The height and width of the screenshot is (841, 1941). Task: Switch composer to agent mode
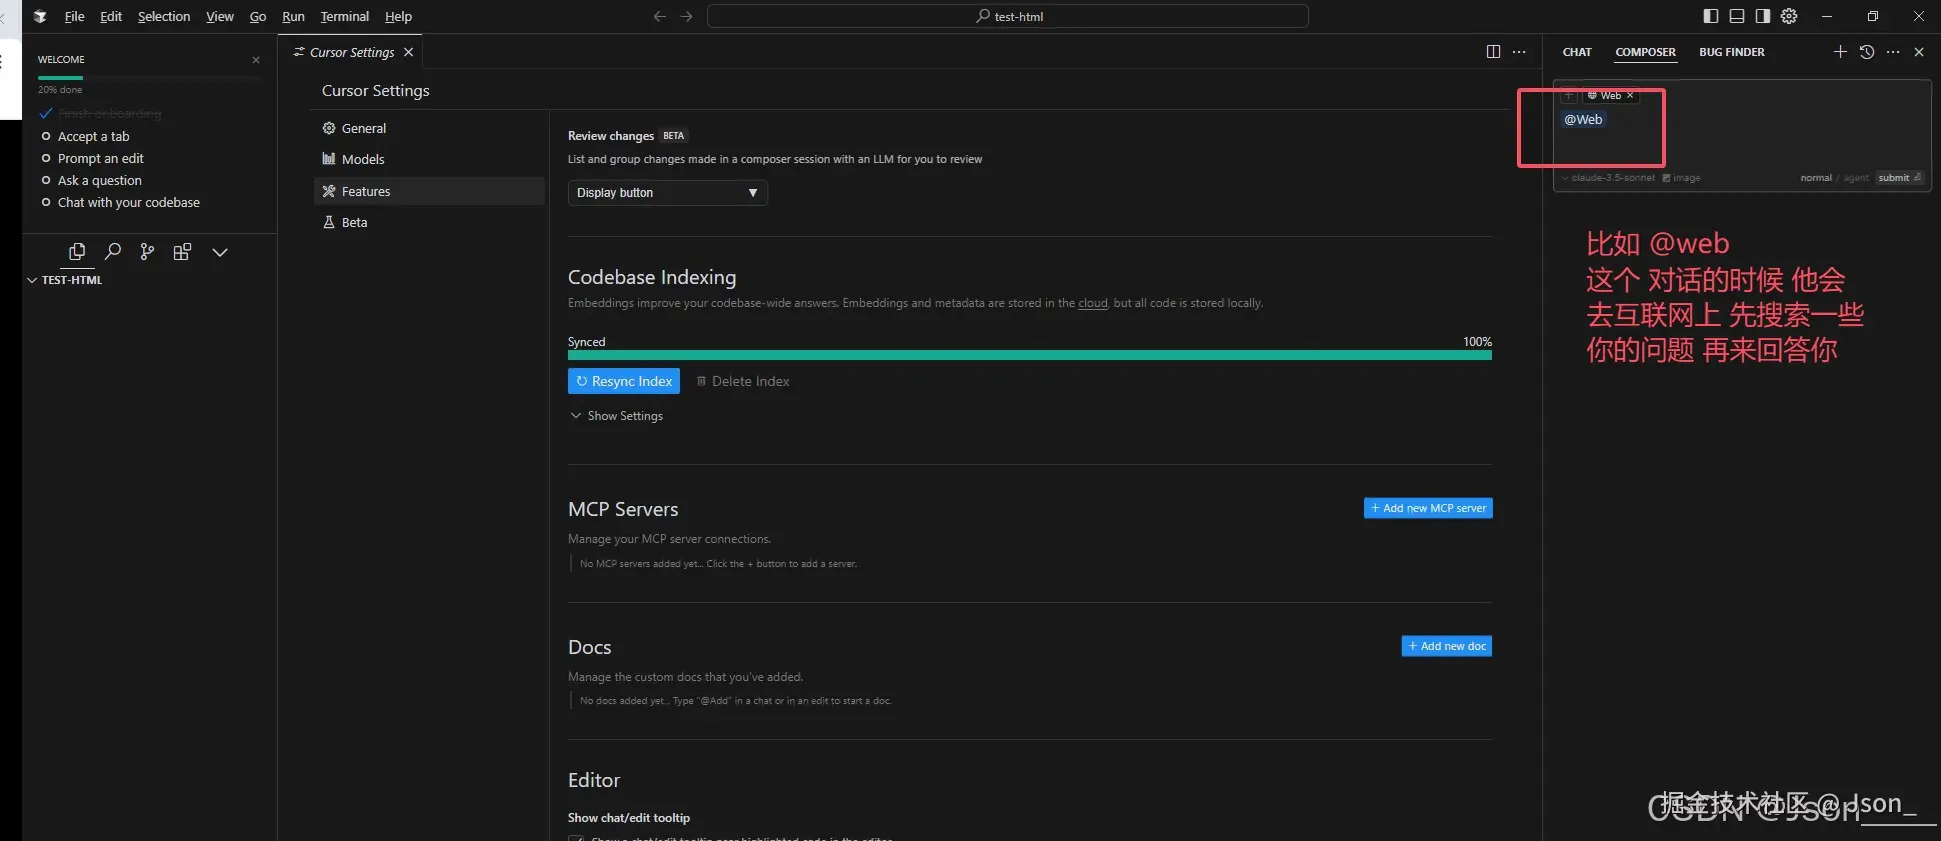[1855, 178]
